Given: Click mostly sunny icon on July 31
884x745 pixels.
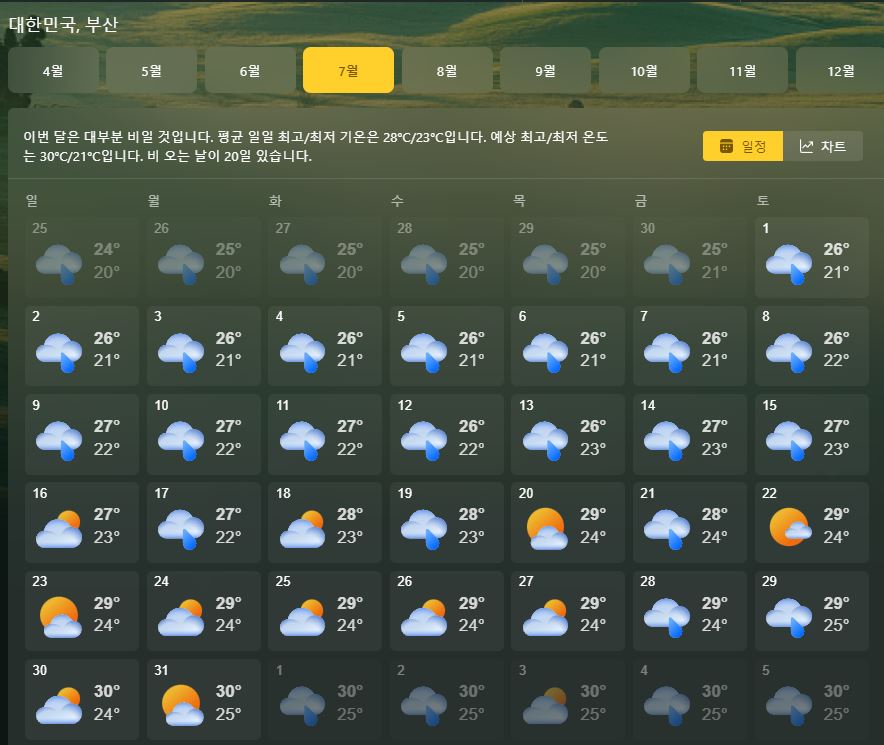Looking at the screenshot, I should click(x=182, y=705).
